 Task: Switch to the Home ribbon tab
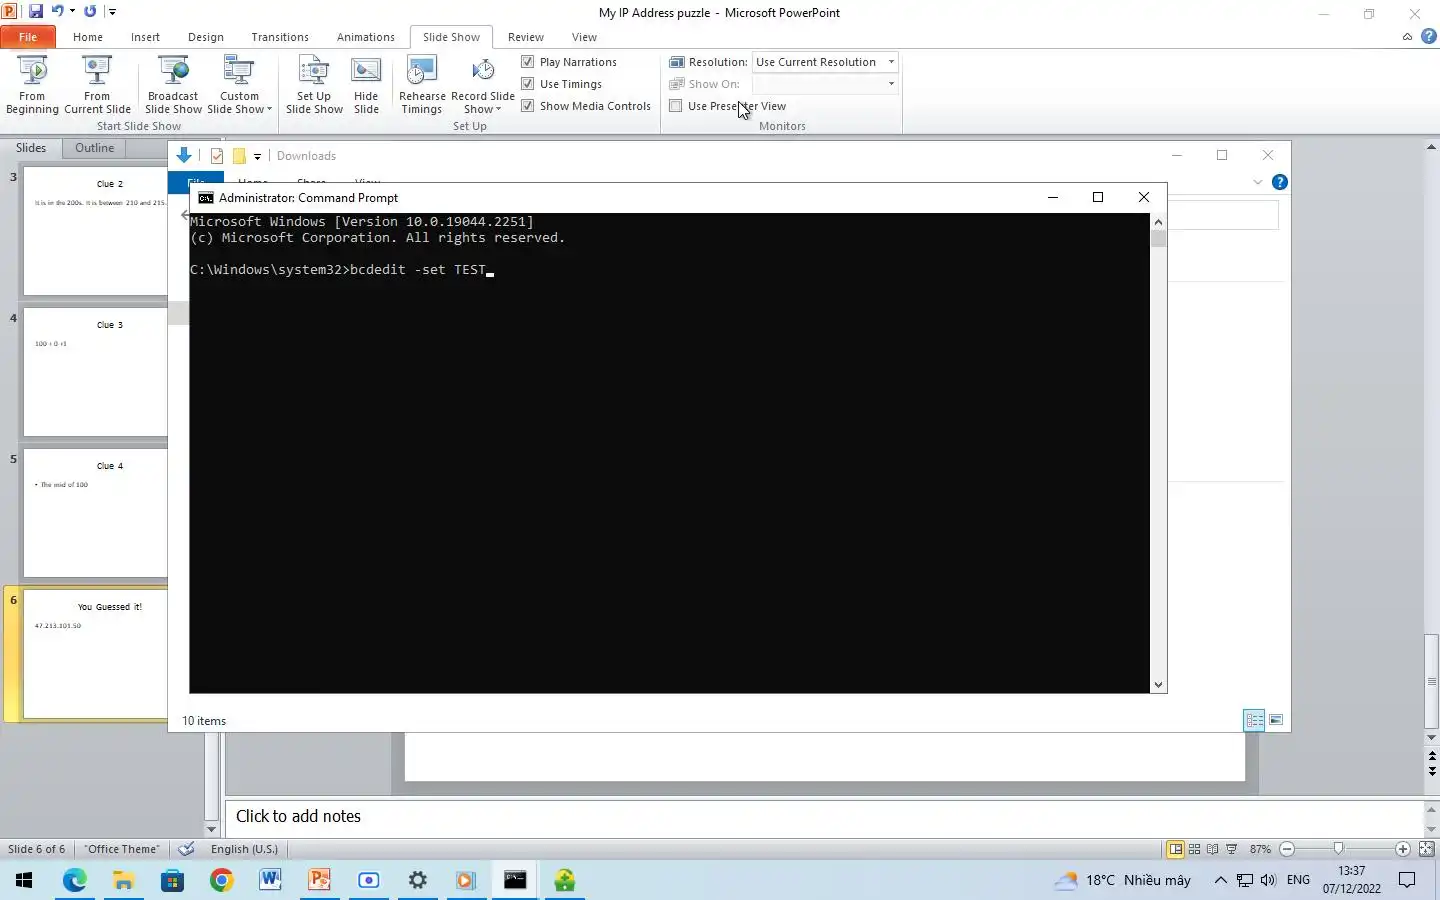(x=88, y=37)
